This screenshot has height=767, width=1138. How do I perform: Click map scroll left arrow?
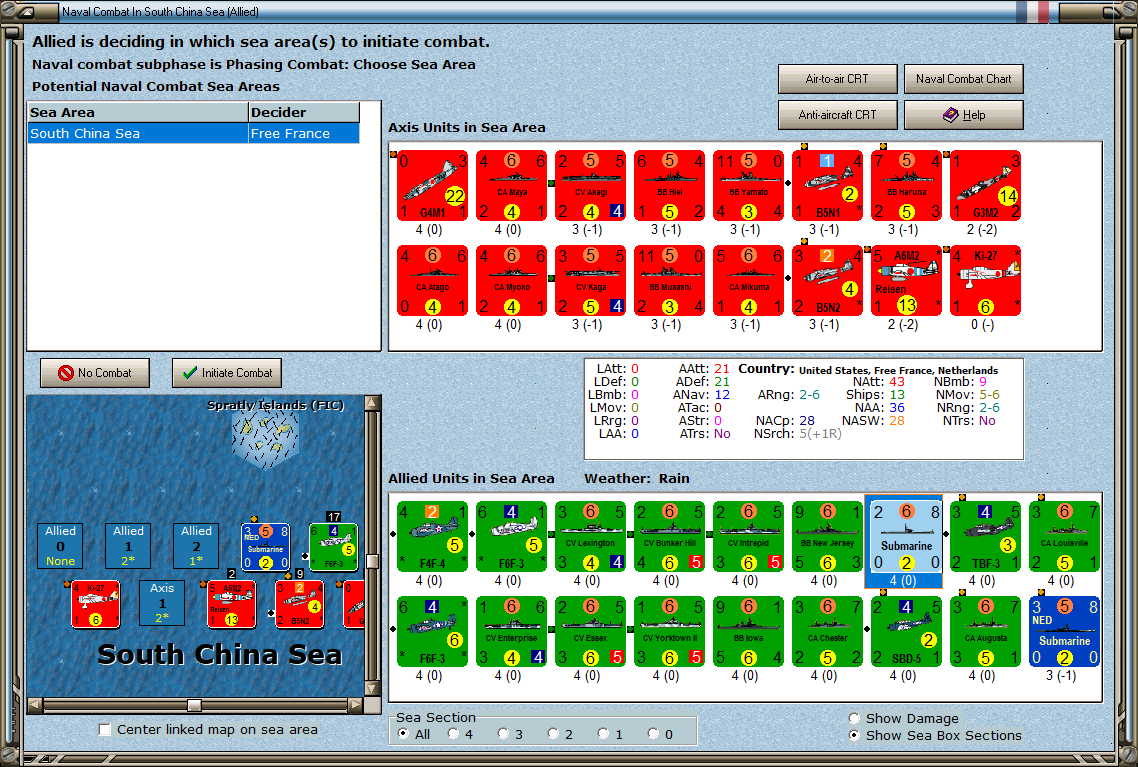click(x=34, y=704)
